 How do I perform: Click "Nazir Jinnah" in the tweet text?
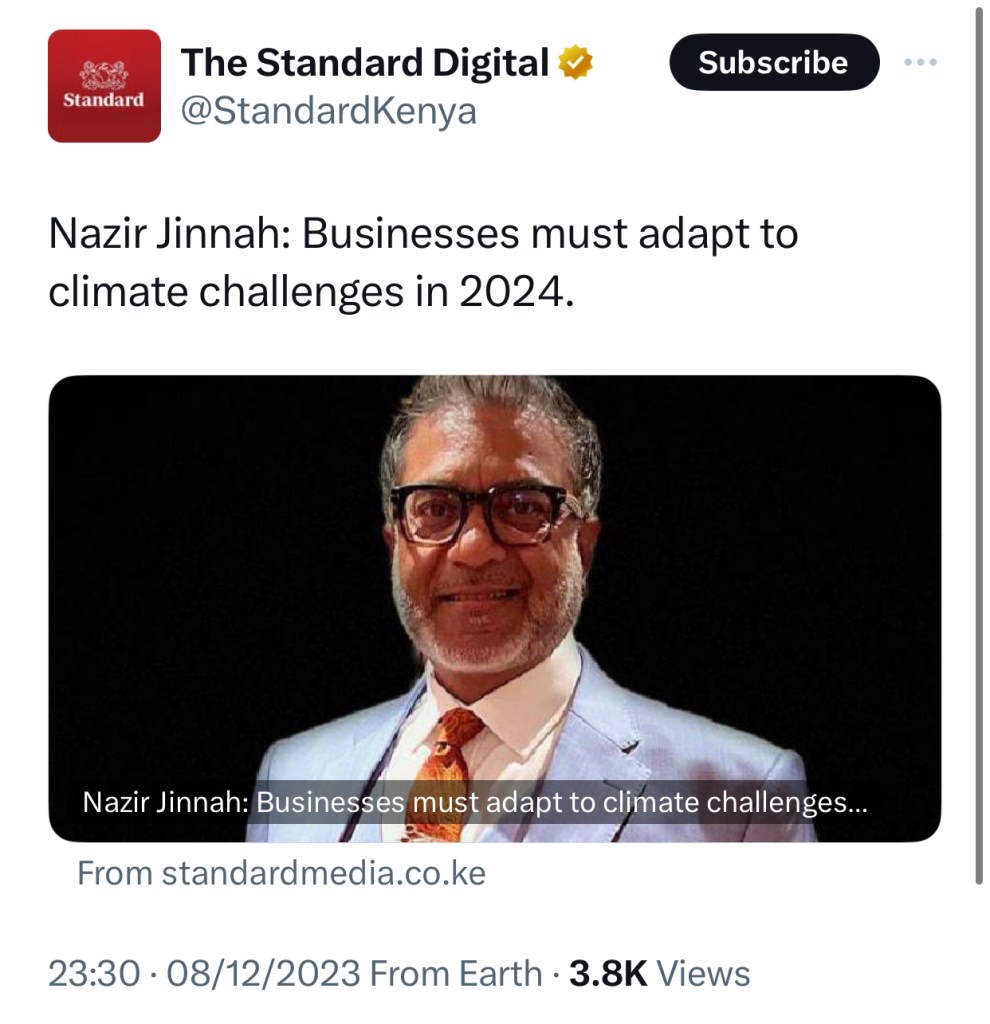click(165, 235)
